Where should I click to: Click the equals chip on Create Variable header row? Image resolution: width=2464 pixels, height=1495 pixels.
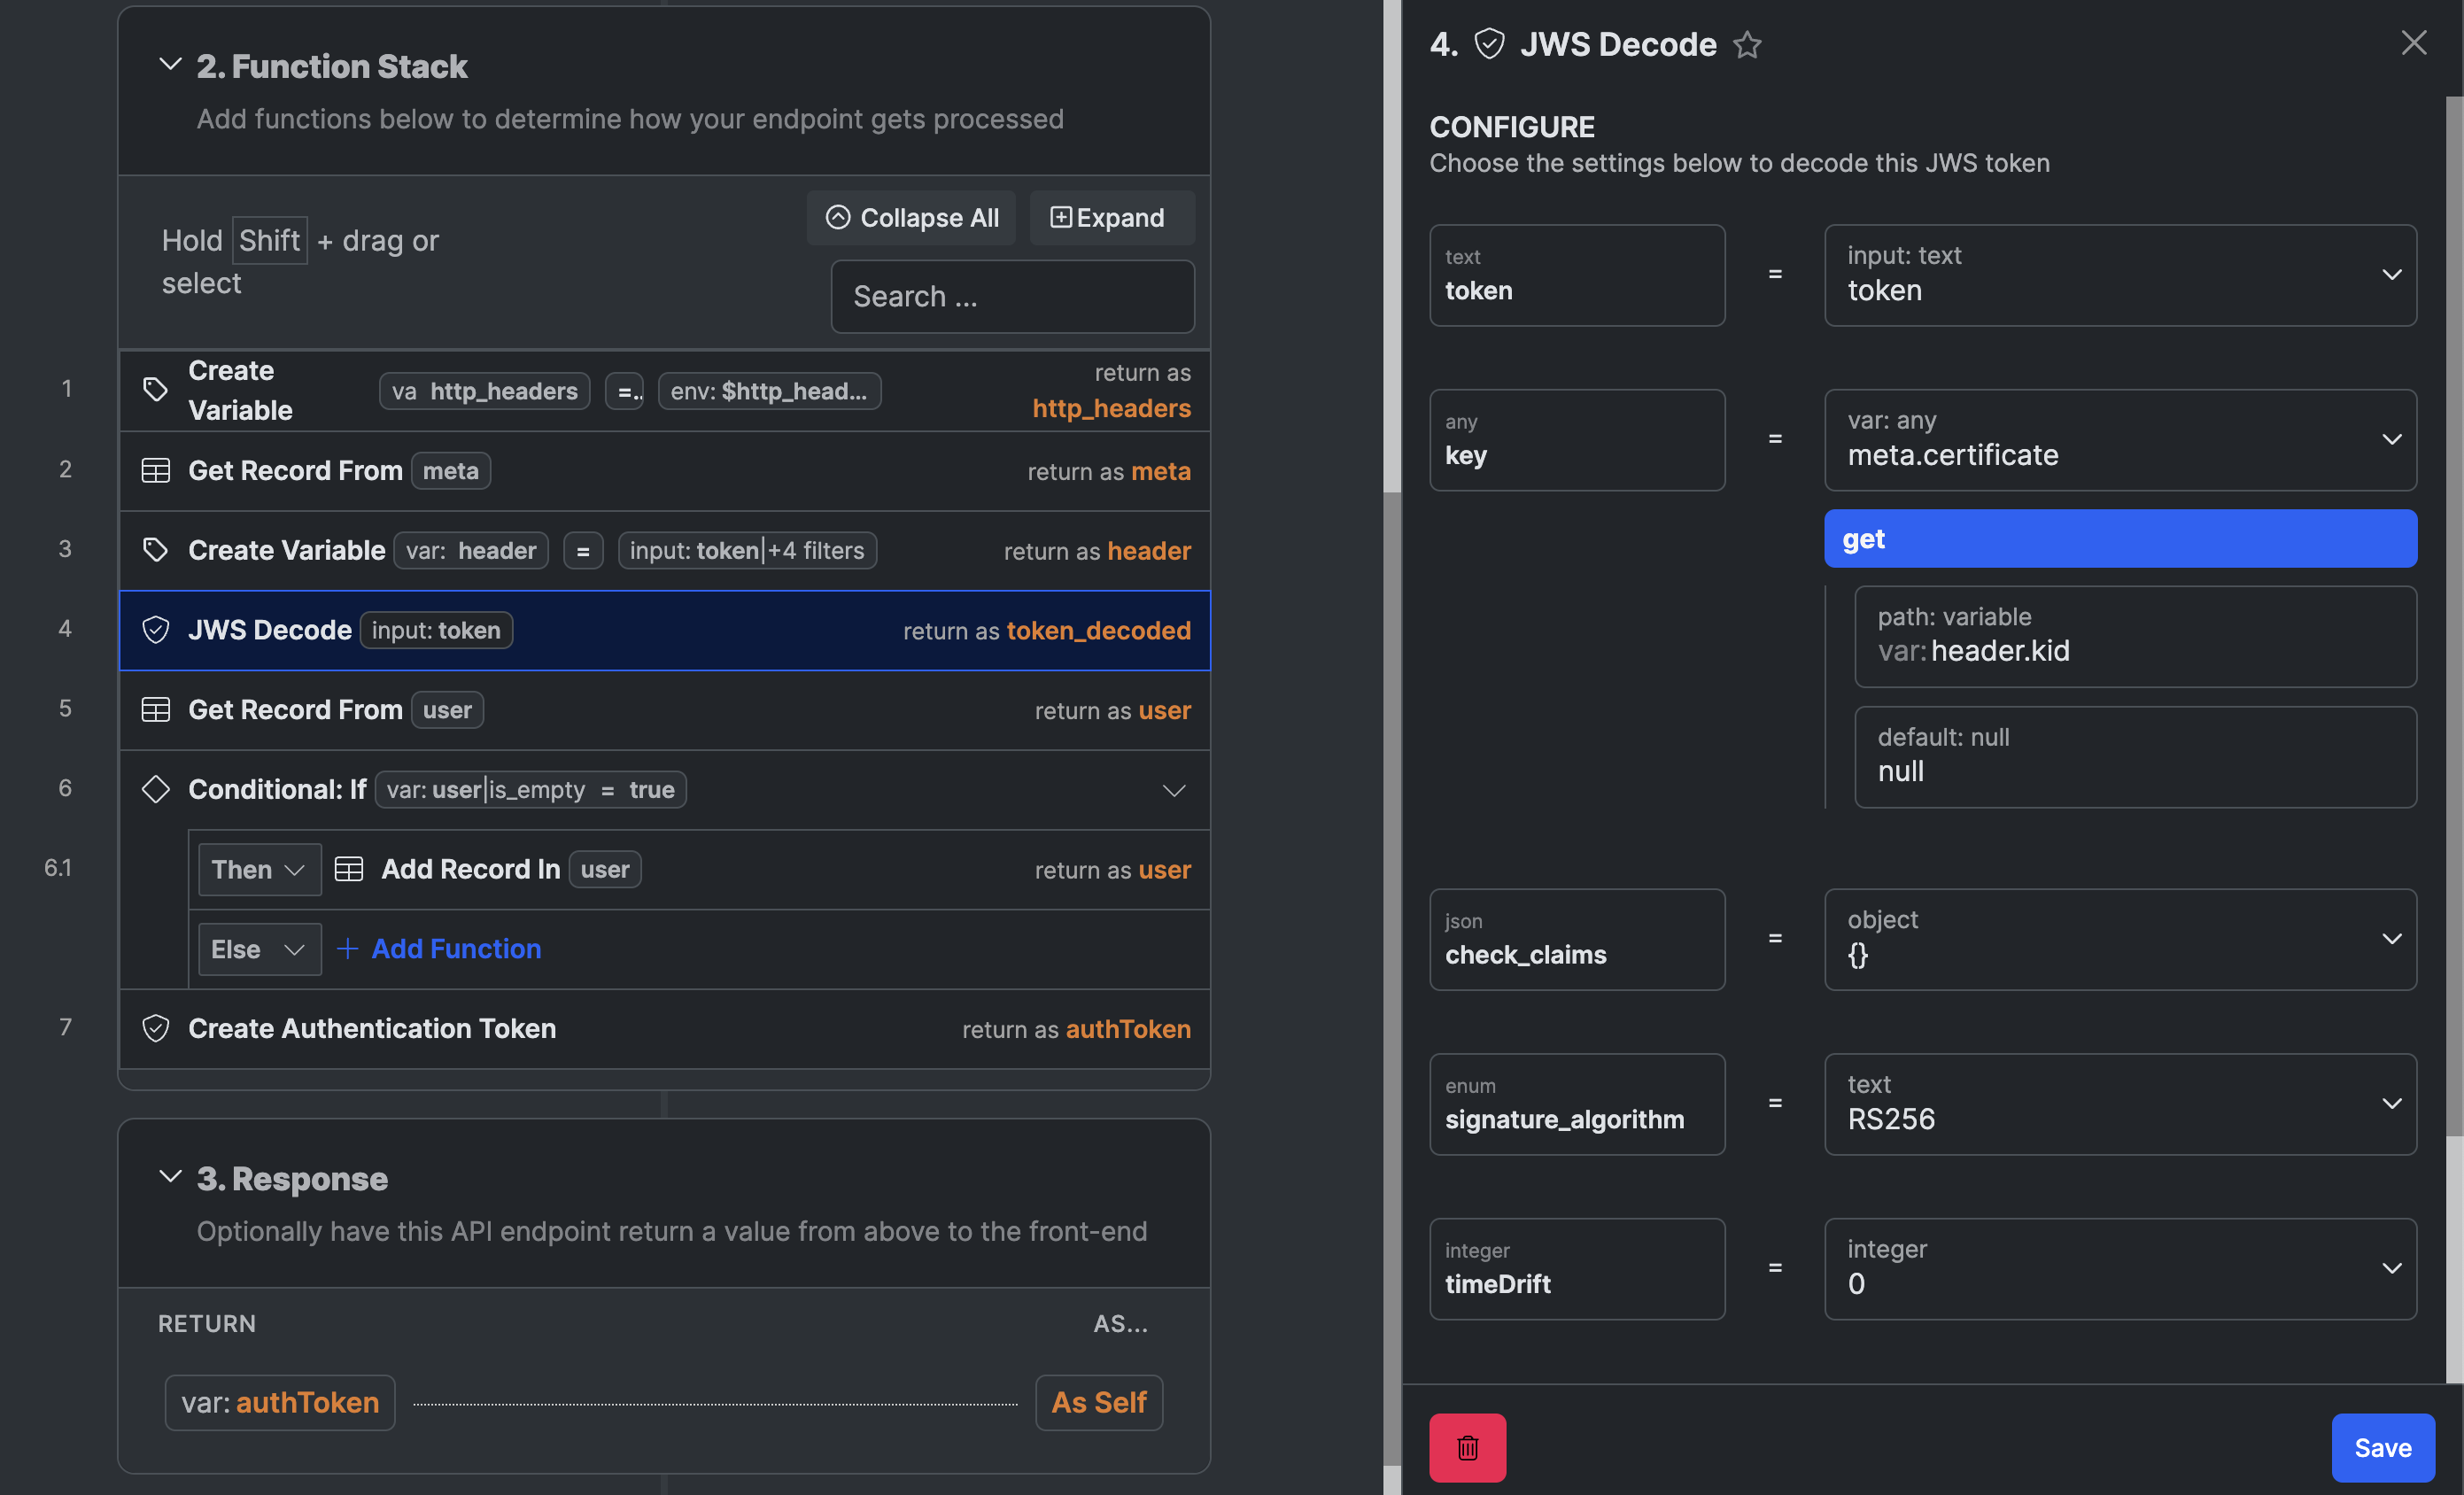point(583,550)
